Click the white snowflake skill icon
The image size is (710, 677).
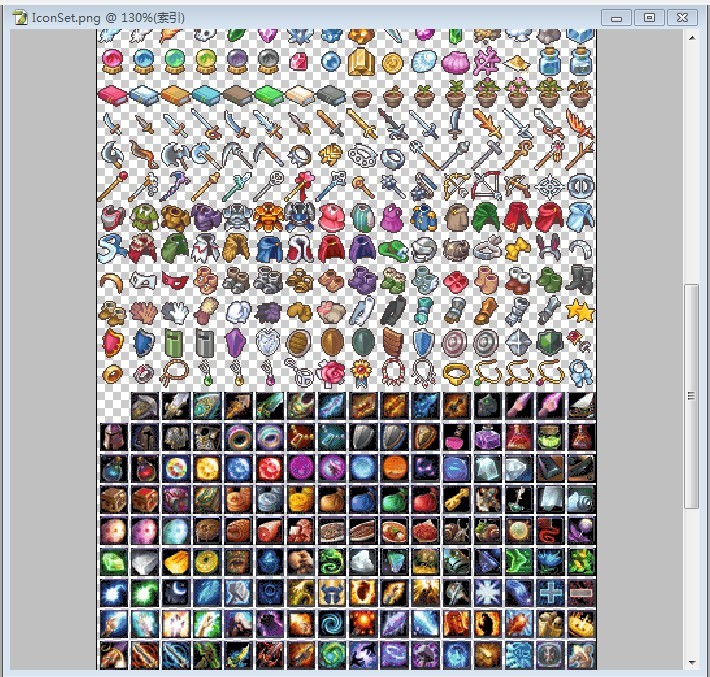(x=488, y=593)
